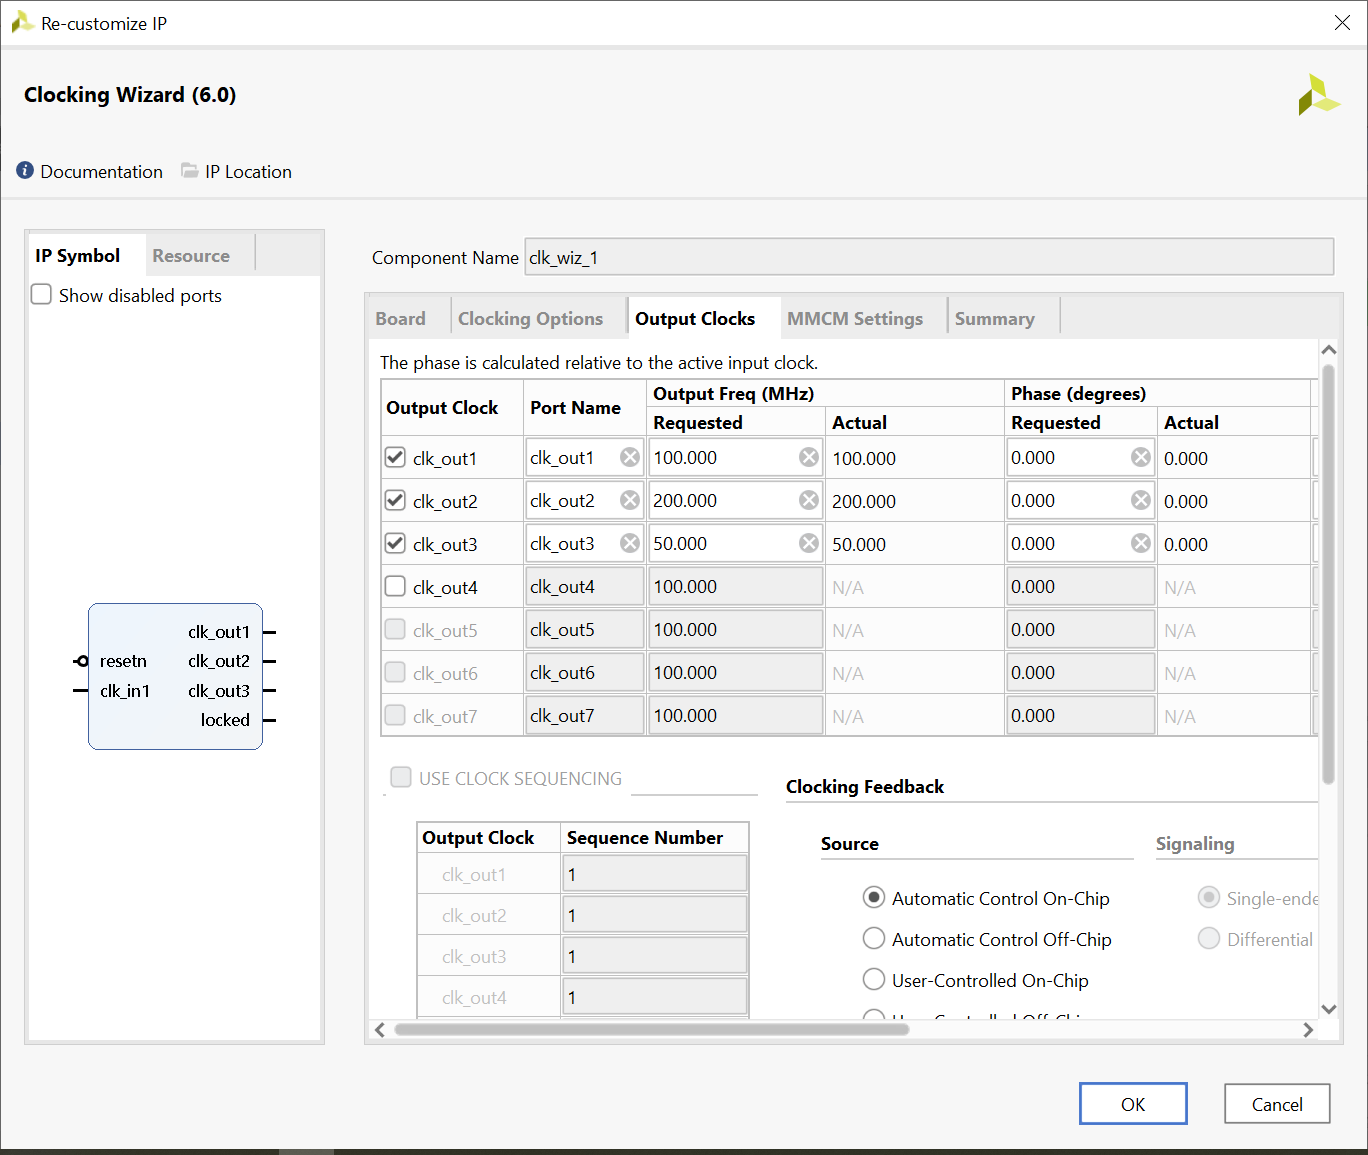Click the clk_out2 port name field
The height and width of the screenshot is (1155, 1368).
[585, 500]
